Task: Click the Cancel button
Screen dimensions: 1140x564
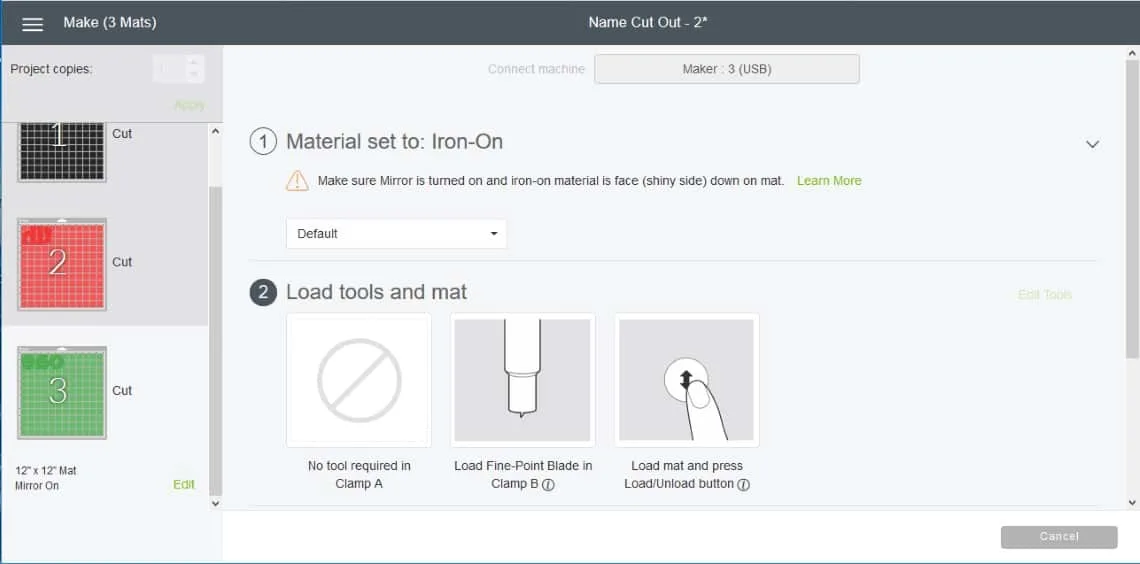Action: (x=1059, y=536)
